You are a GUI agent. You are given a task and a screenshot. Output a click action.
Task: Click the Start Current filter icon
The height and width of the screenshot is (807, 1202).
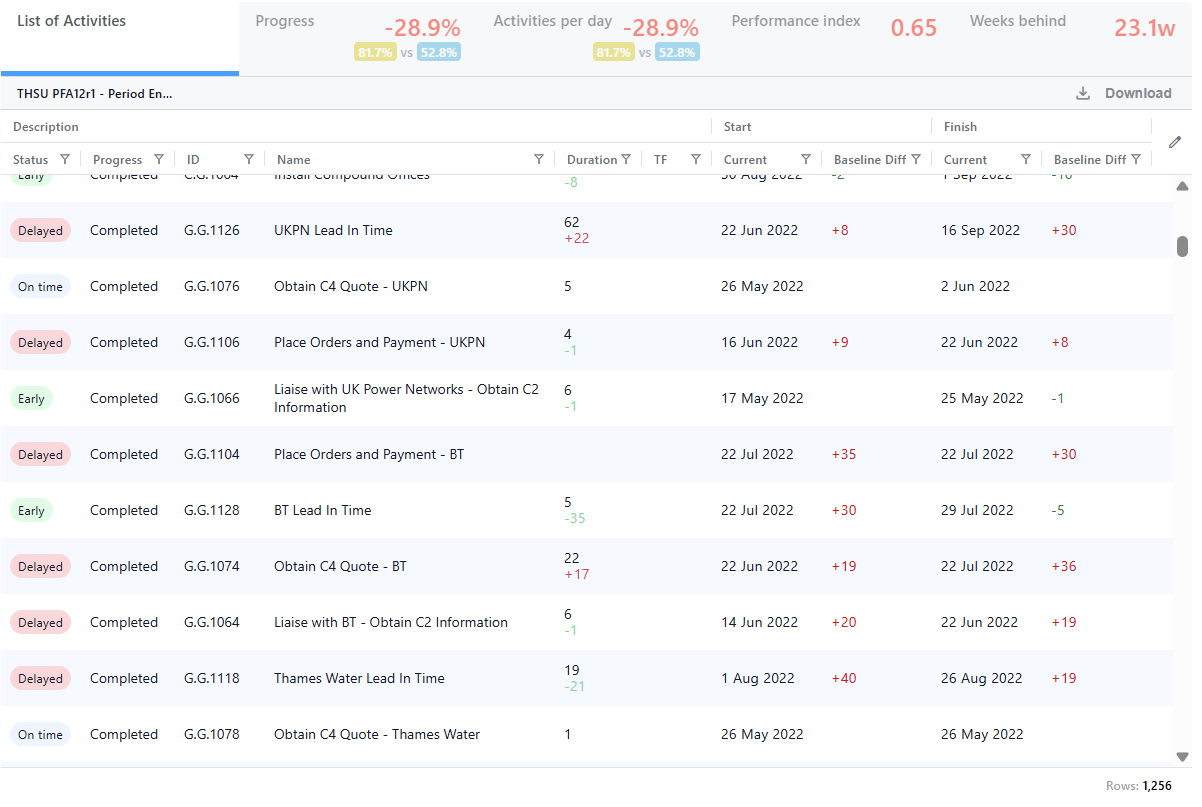806,159
